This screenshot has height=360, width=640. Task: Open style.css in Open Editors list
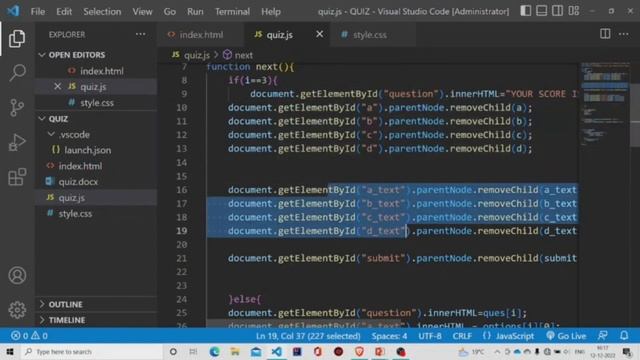[97, 103]
